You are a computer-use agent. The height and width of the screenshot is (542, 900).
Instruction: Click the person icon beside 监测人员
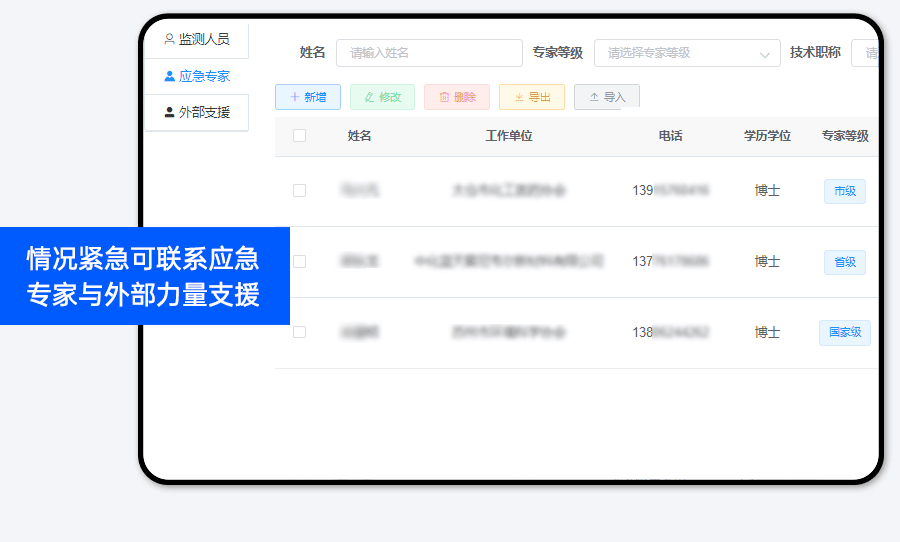click(x=169, y=40)
